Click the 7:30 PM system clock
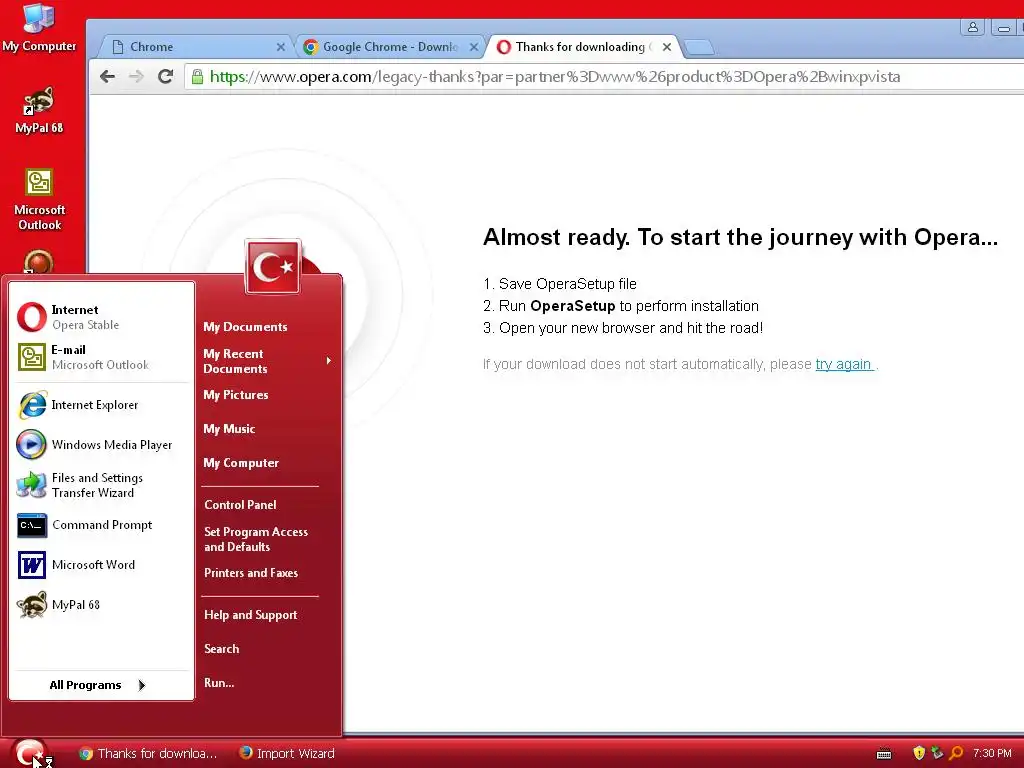Image resolution: width=1024 pixels, height=768 pixels. click(992, 754)
